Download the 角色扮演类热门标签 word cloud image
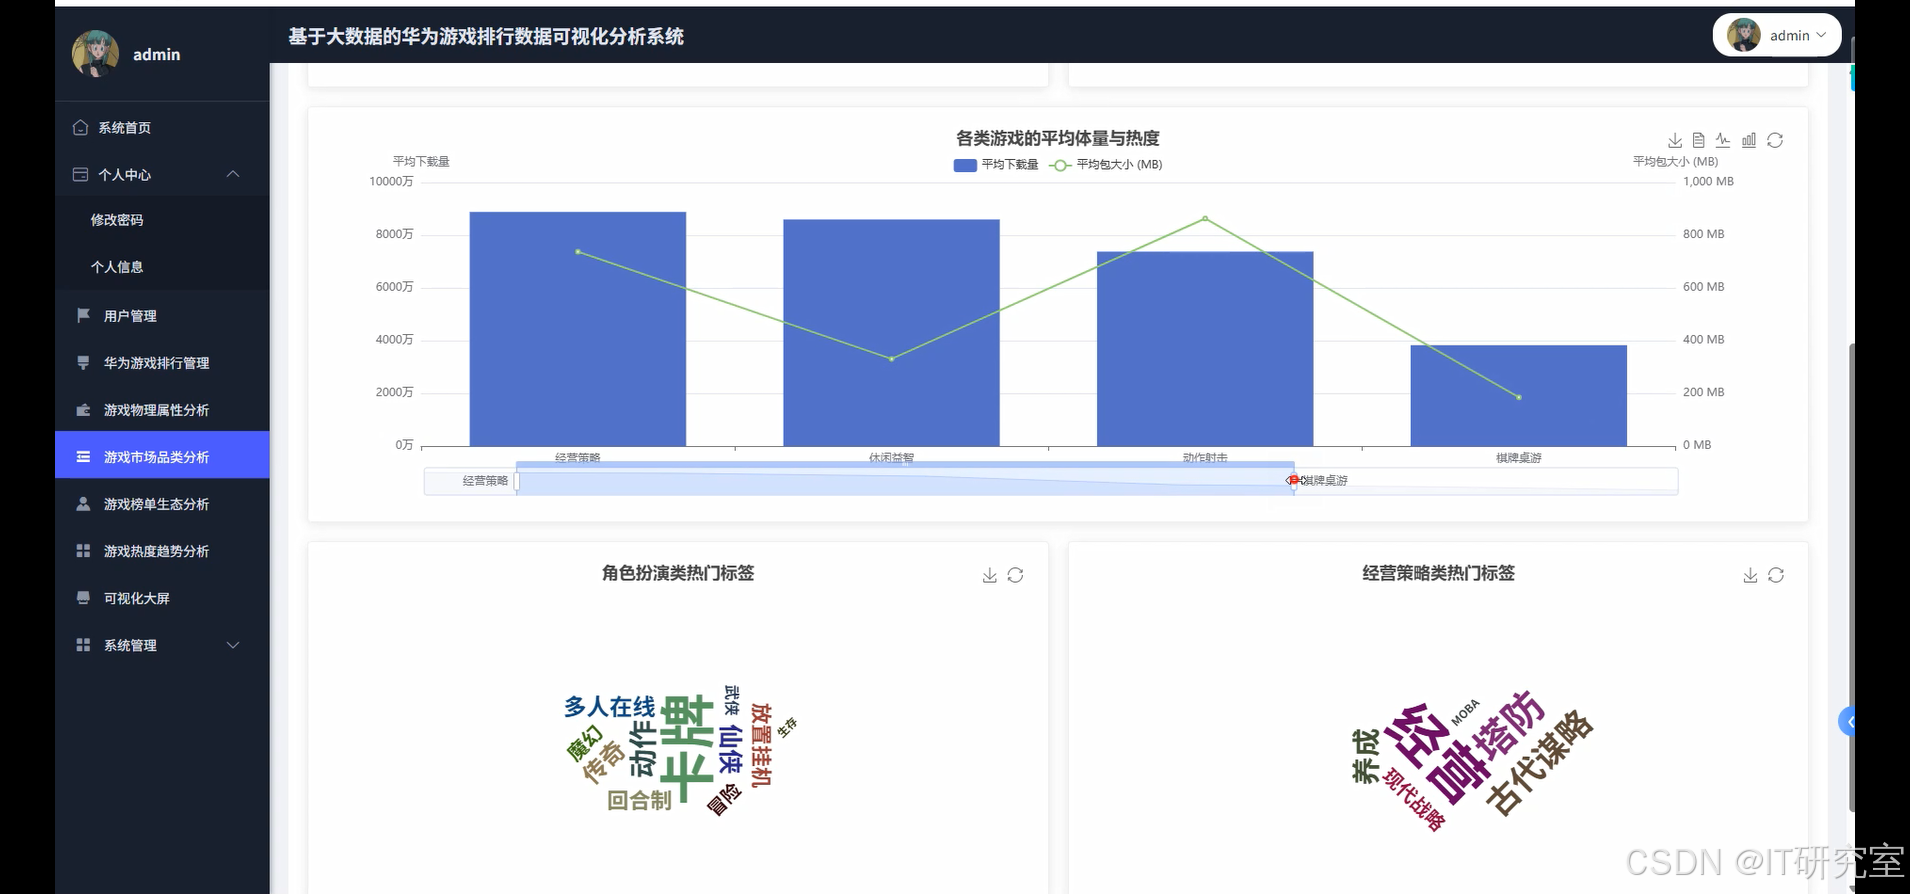This screenshot has width=1910, height=894. [x=990, y=575]
